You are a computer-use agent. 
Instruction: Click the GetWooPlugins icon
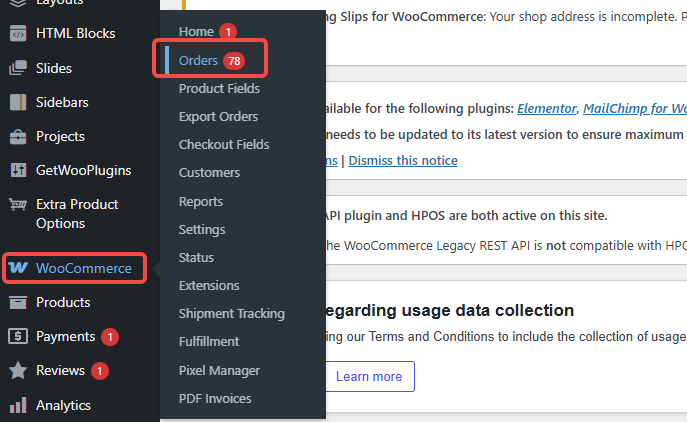[18, 170]
